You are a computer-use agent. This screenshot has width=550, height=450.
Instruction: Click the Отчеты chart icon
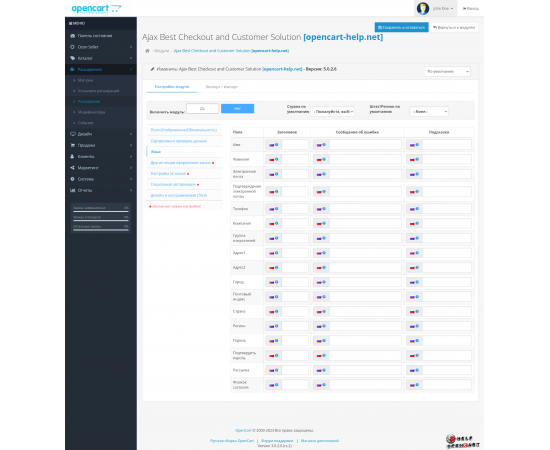73,190
